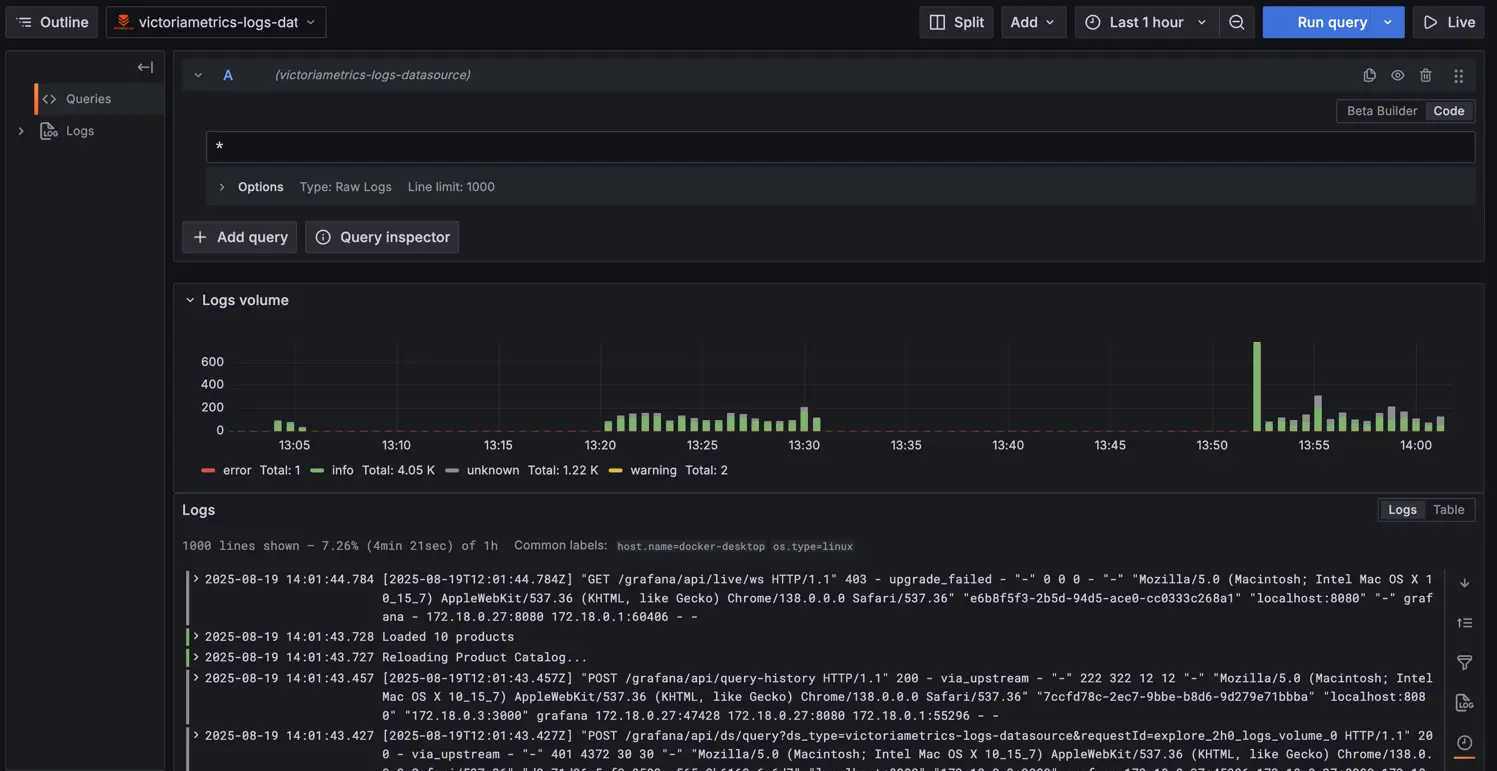This screenshot has width=1497, height=771.
Task: Switch log results to Logs view
Action: 1402,510
